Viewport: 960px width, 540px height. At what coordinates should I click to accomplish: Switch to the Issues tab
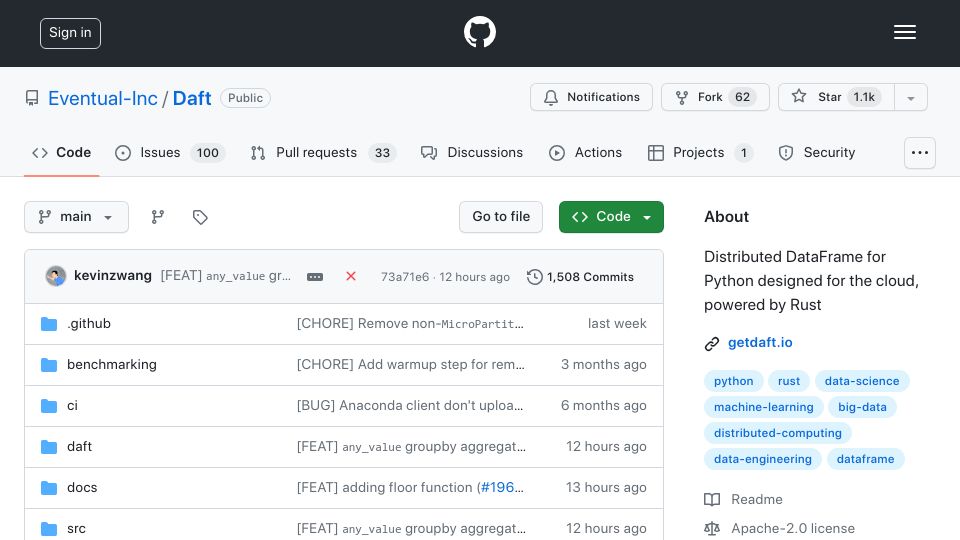[170, 152]
